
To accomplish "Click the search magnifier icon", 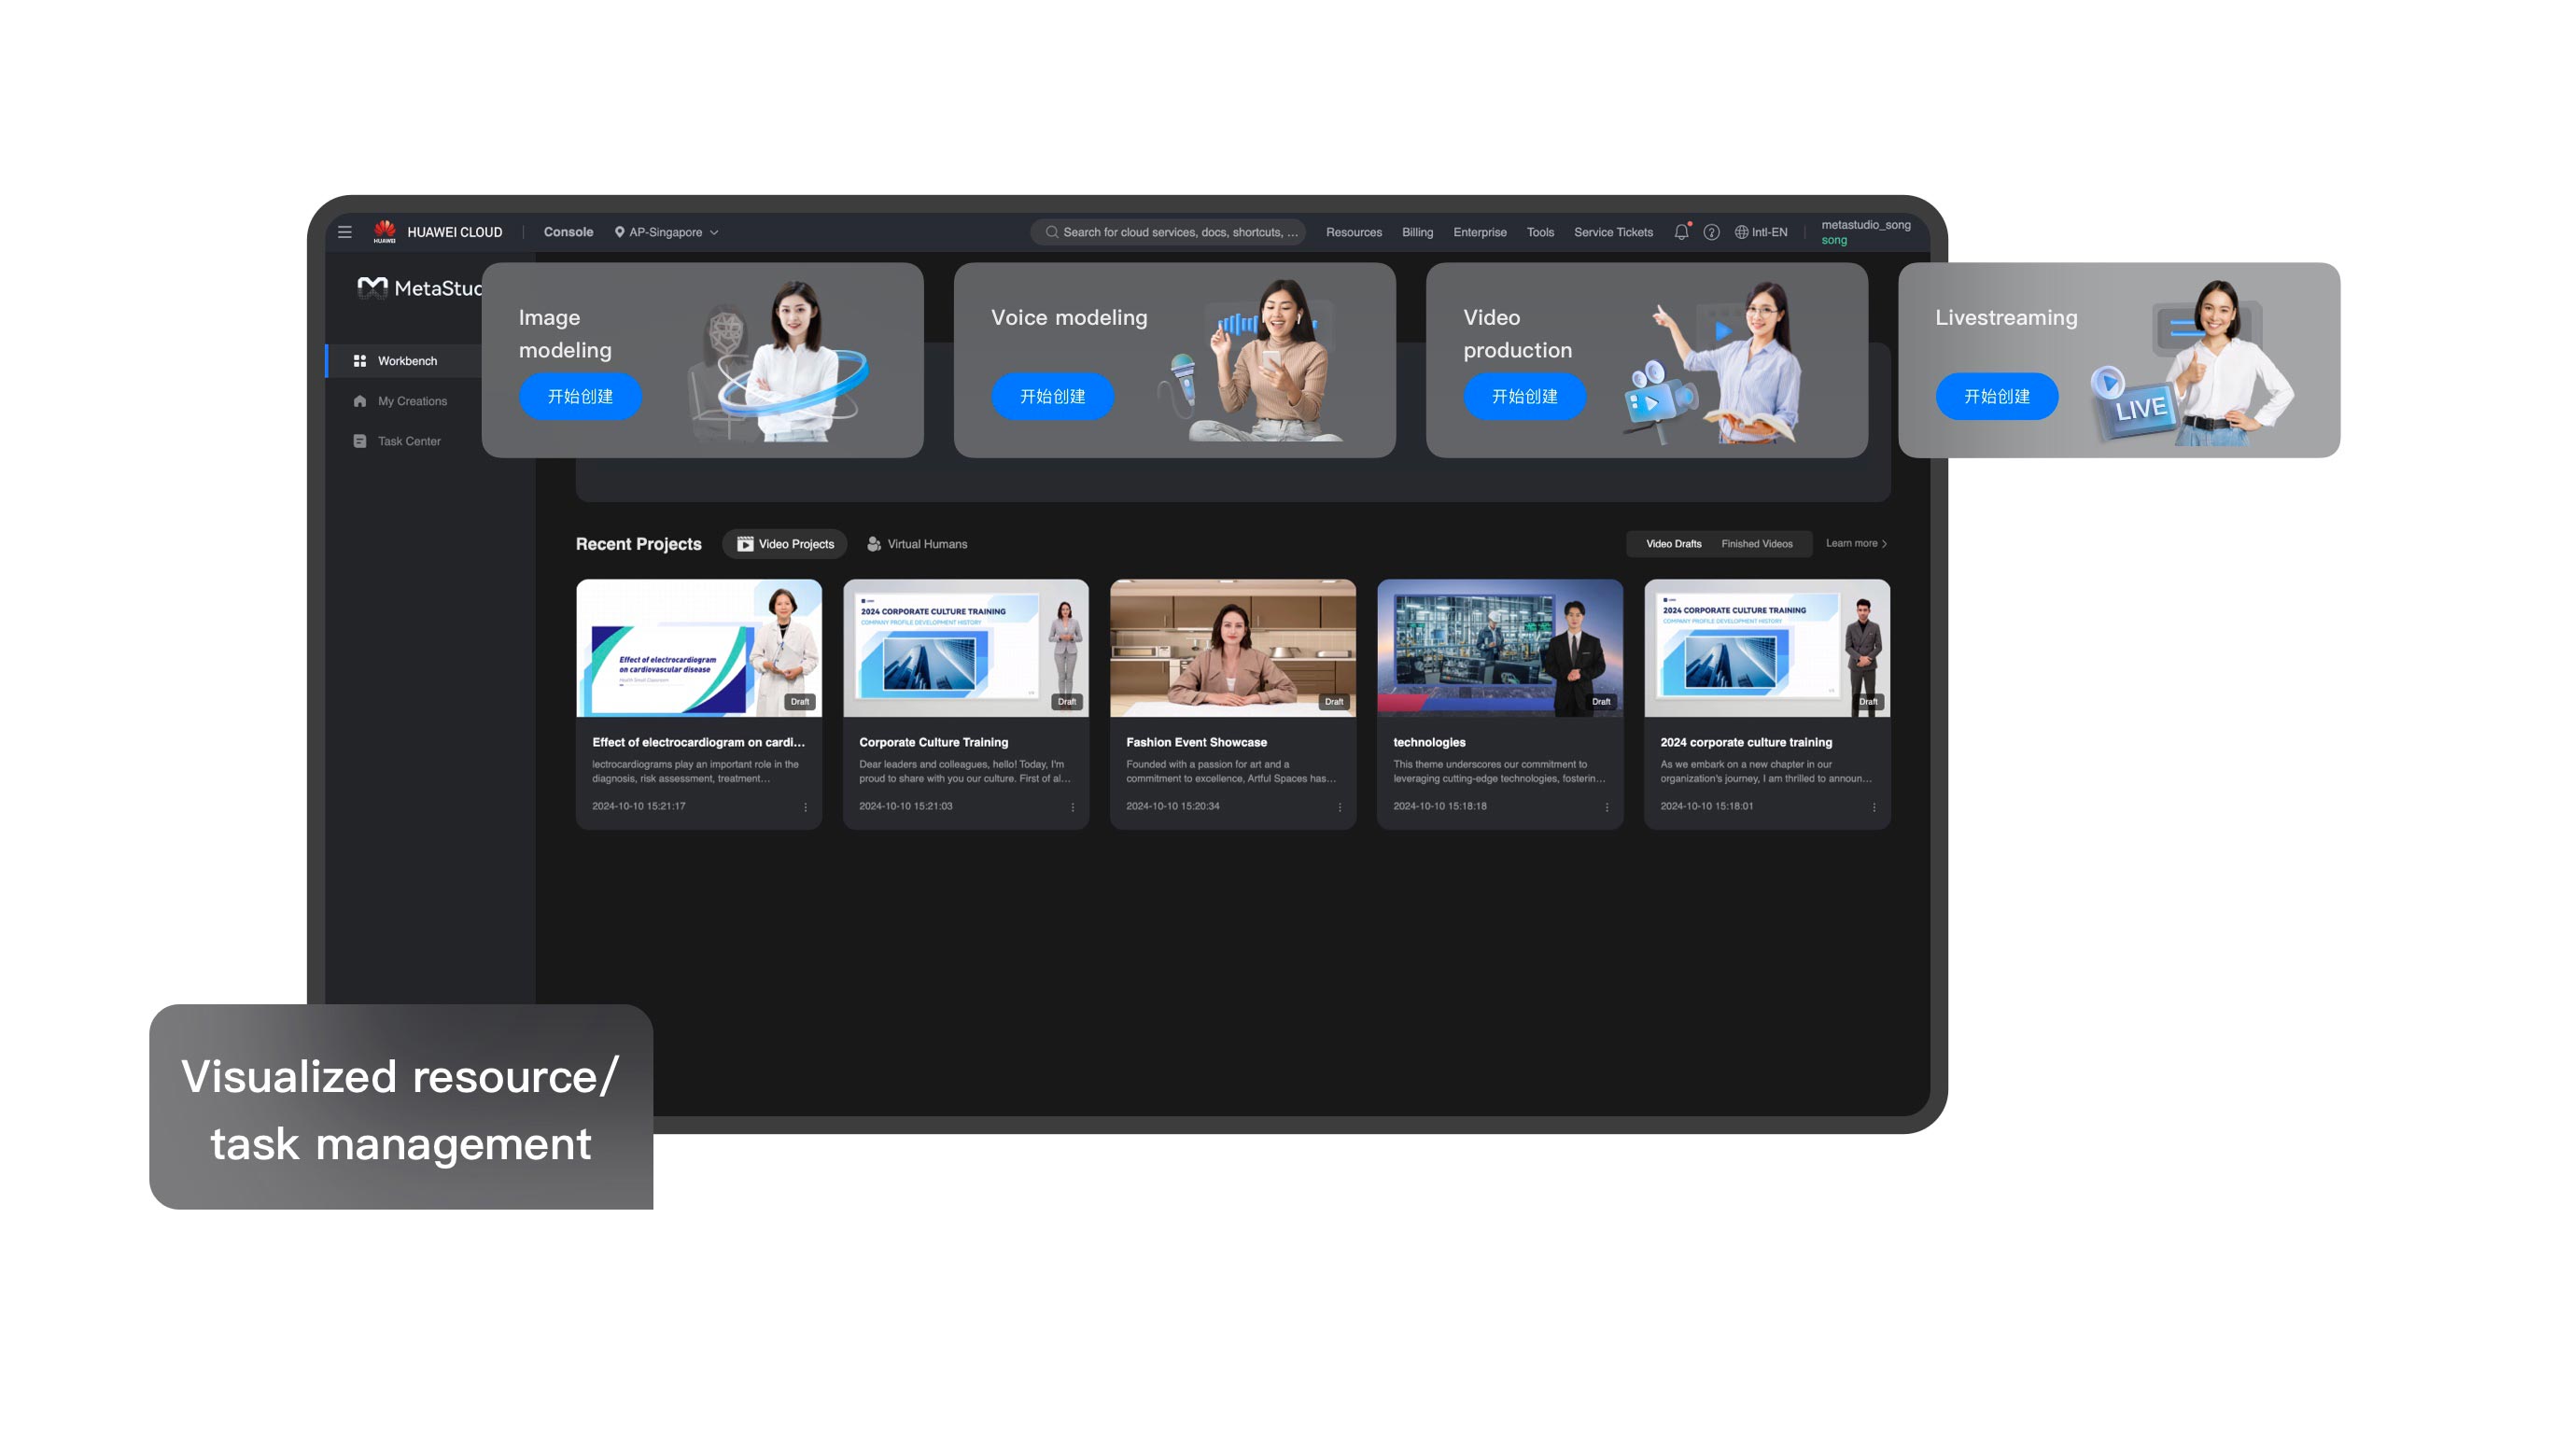I will (1052, 231).
